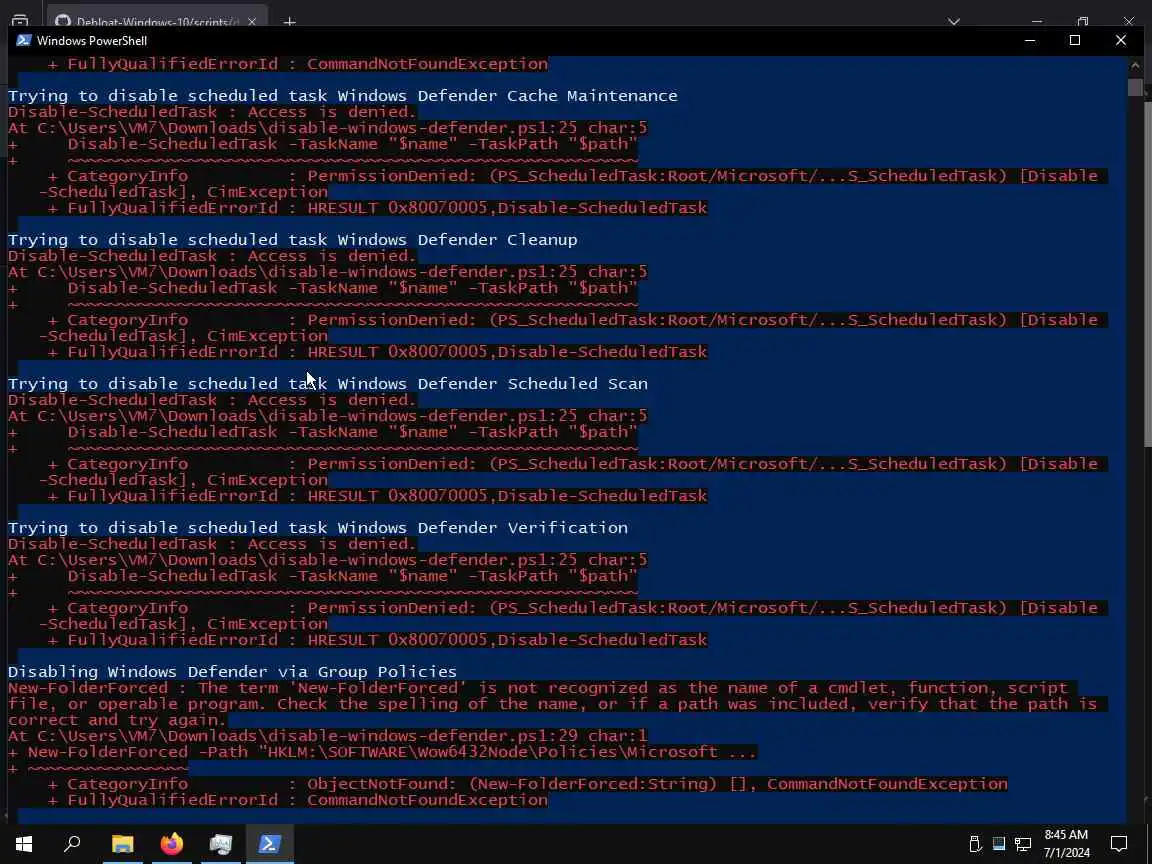Launch File Explorer from the taskbar
The image size is (1152, 864).
tap(123, 844)
